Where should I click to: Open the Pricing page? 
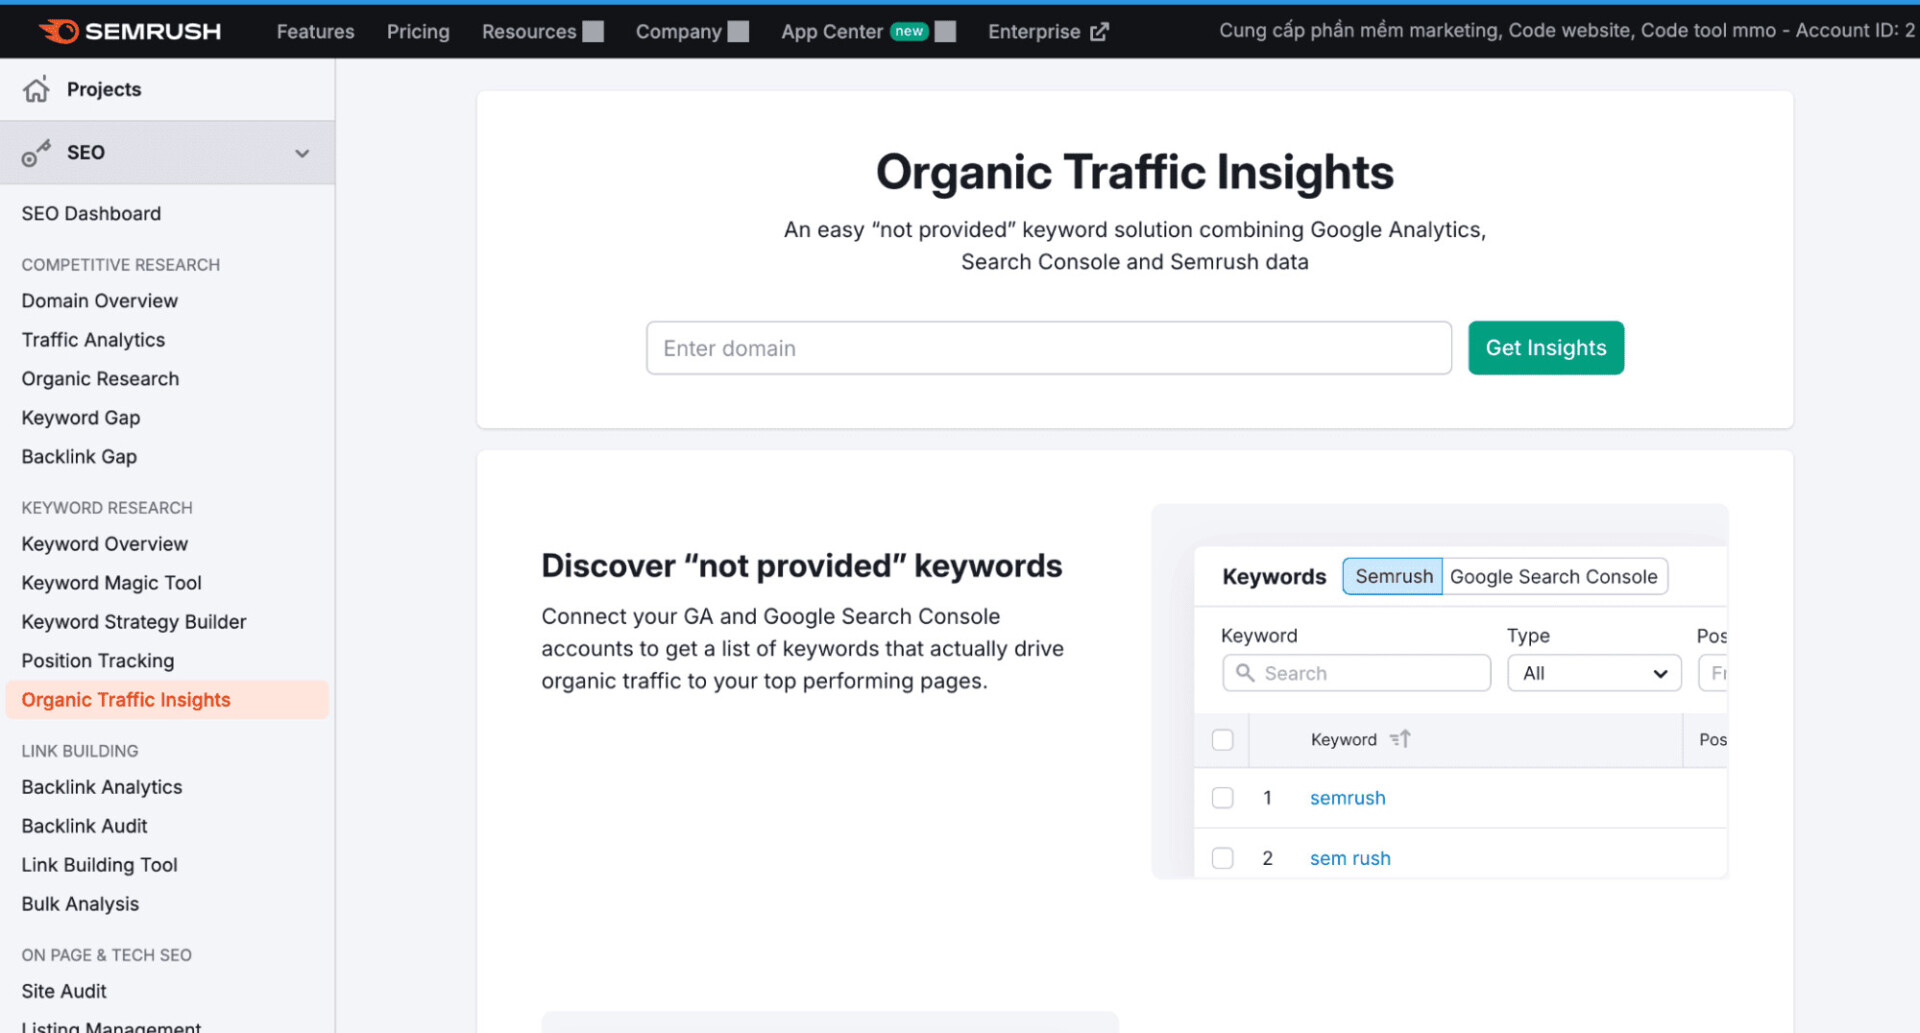tap(418, 32)
